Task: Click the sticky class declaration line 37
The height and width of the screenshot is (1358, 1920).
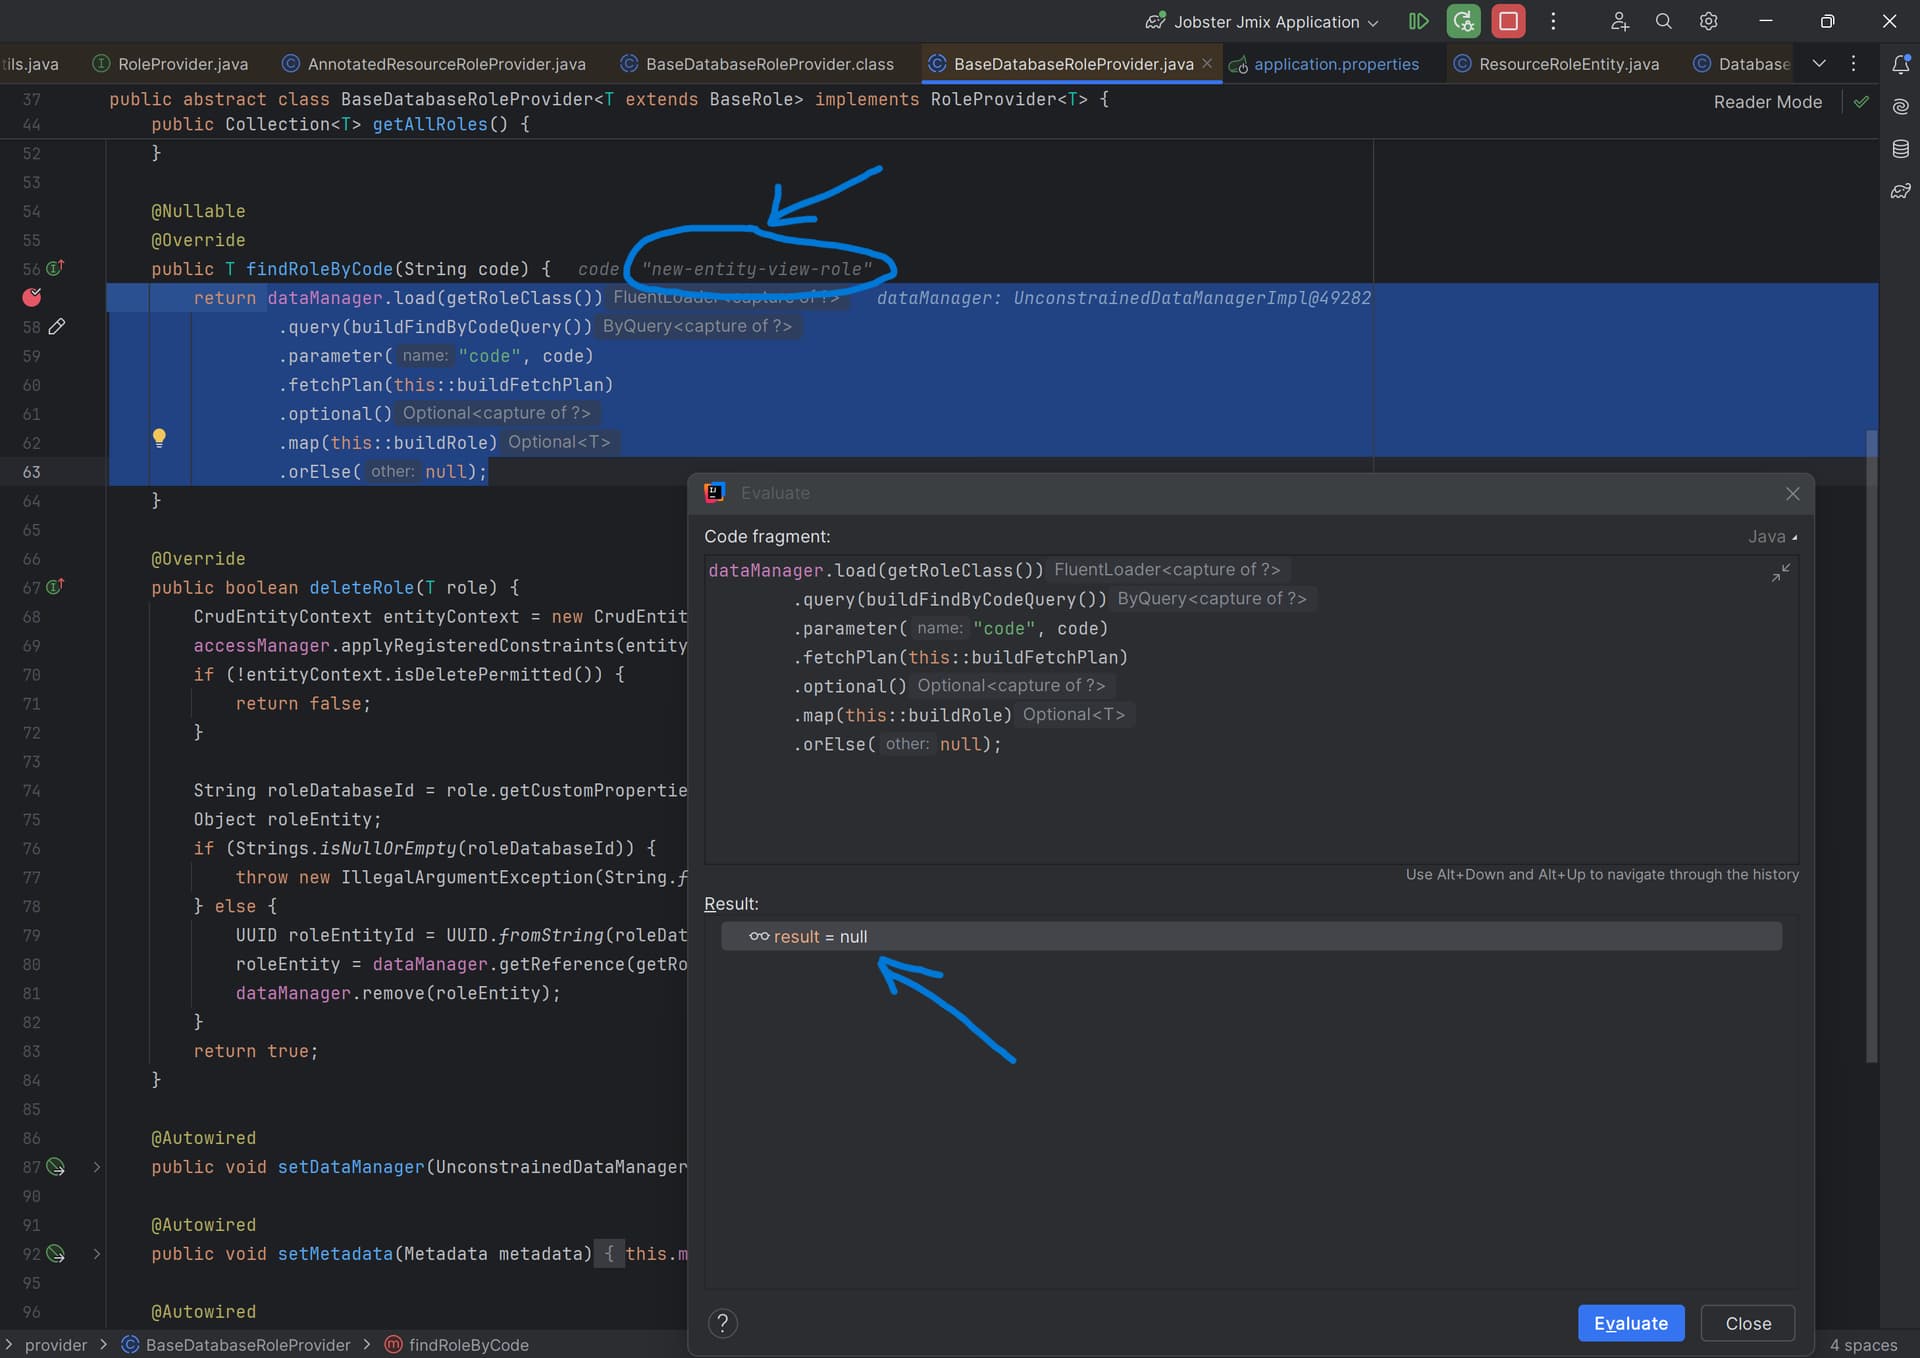Action: point(609,99)
